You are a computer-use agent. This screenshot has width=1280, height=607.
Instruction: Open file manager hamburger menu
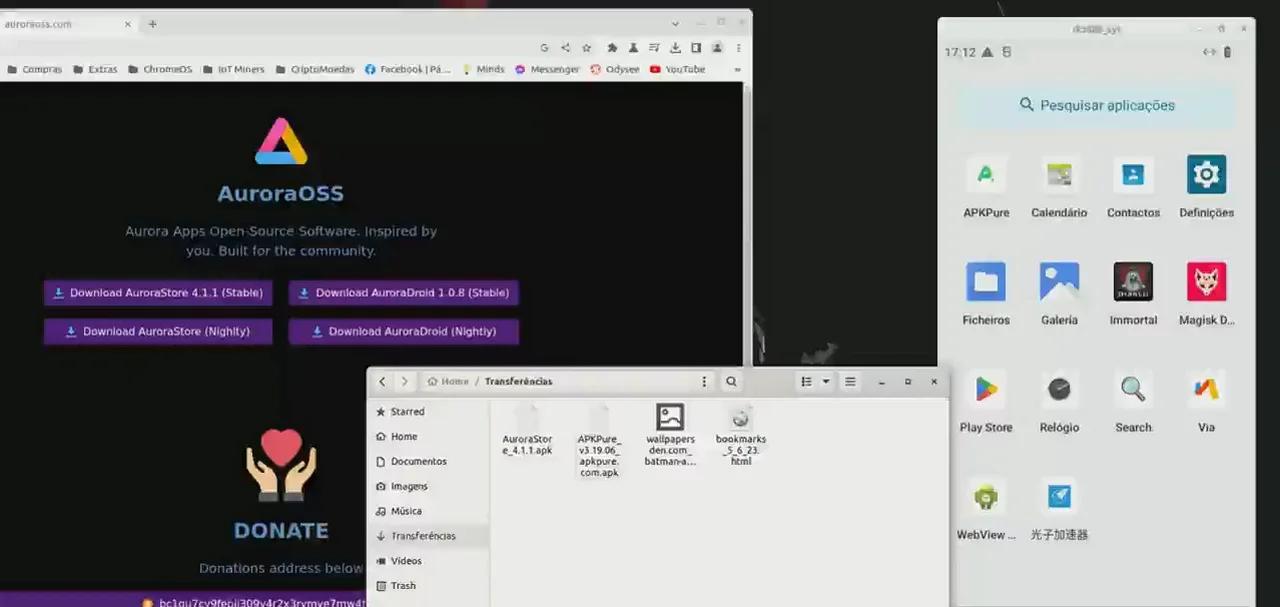tap(850, 381)
